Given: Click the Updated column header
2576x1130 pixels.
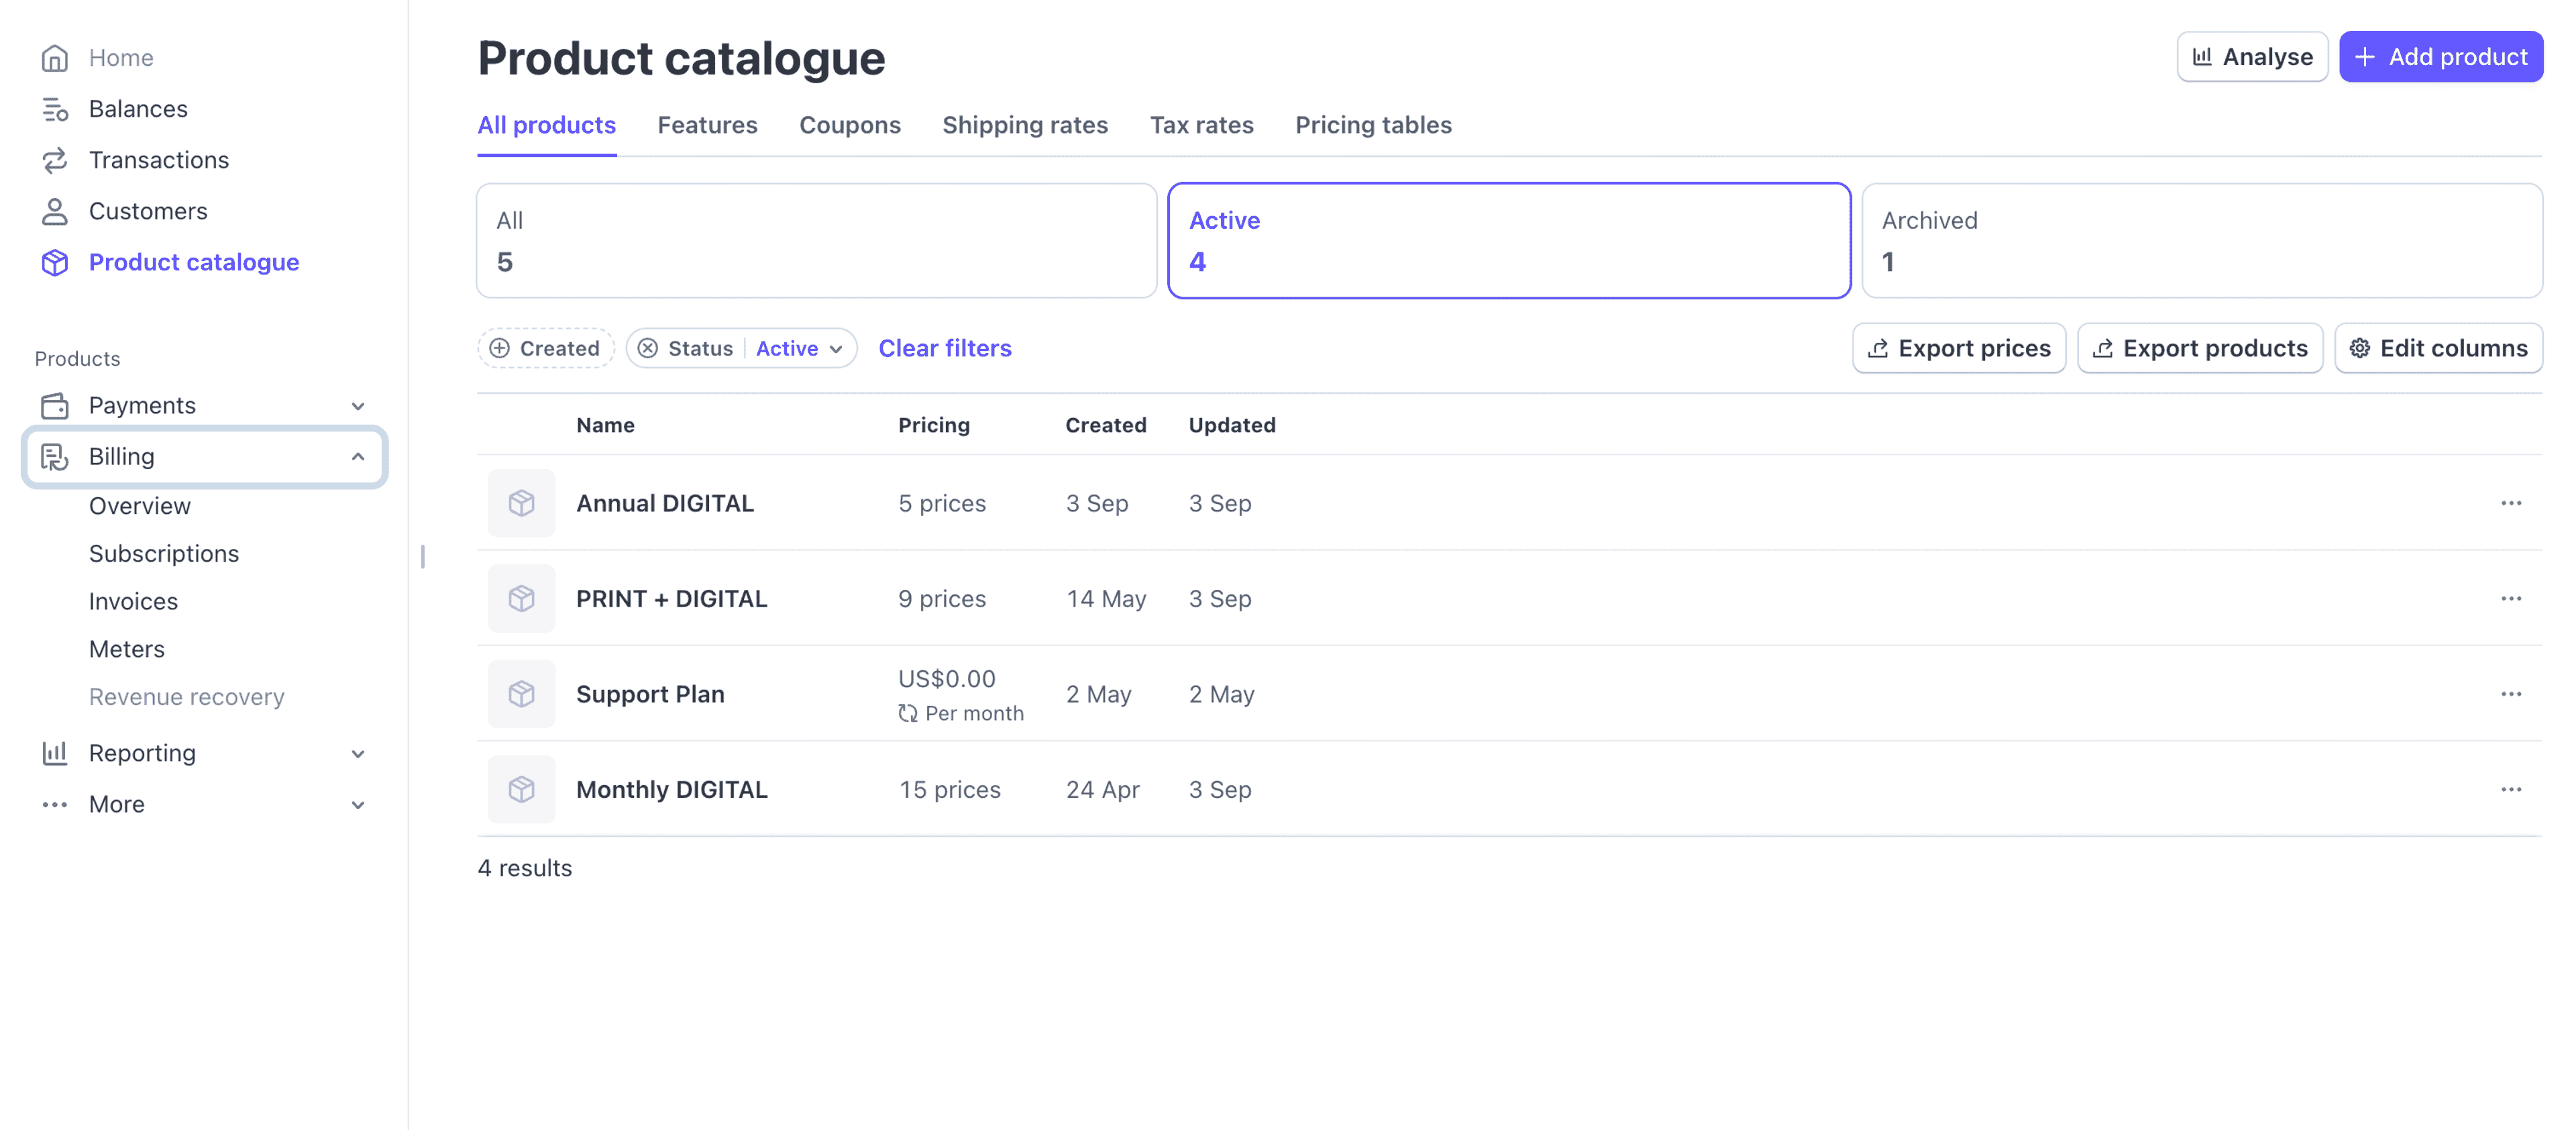Looking at the screenshot, I should point(1232,425).
